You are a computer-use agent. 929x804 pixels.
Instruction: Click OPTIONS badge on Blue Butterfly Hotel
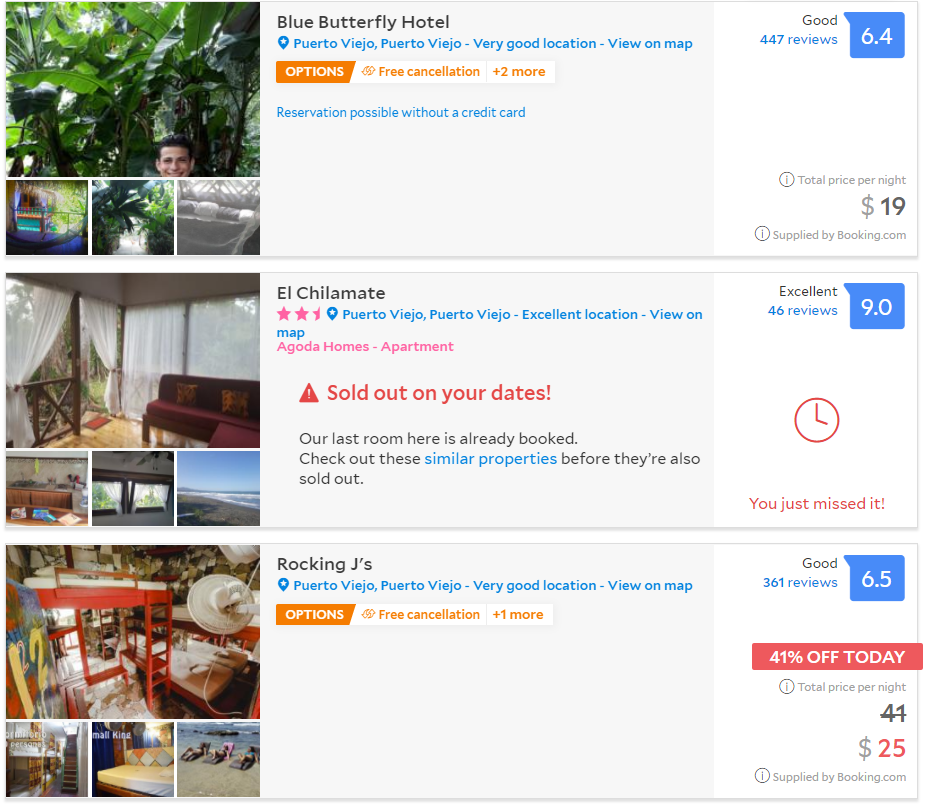[x=314, y=72]
